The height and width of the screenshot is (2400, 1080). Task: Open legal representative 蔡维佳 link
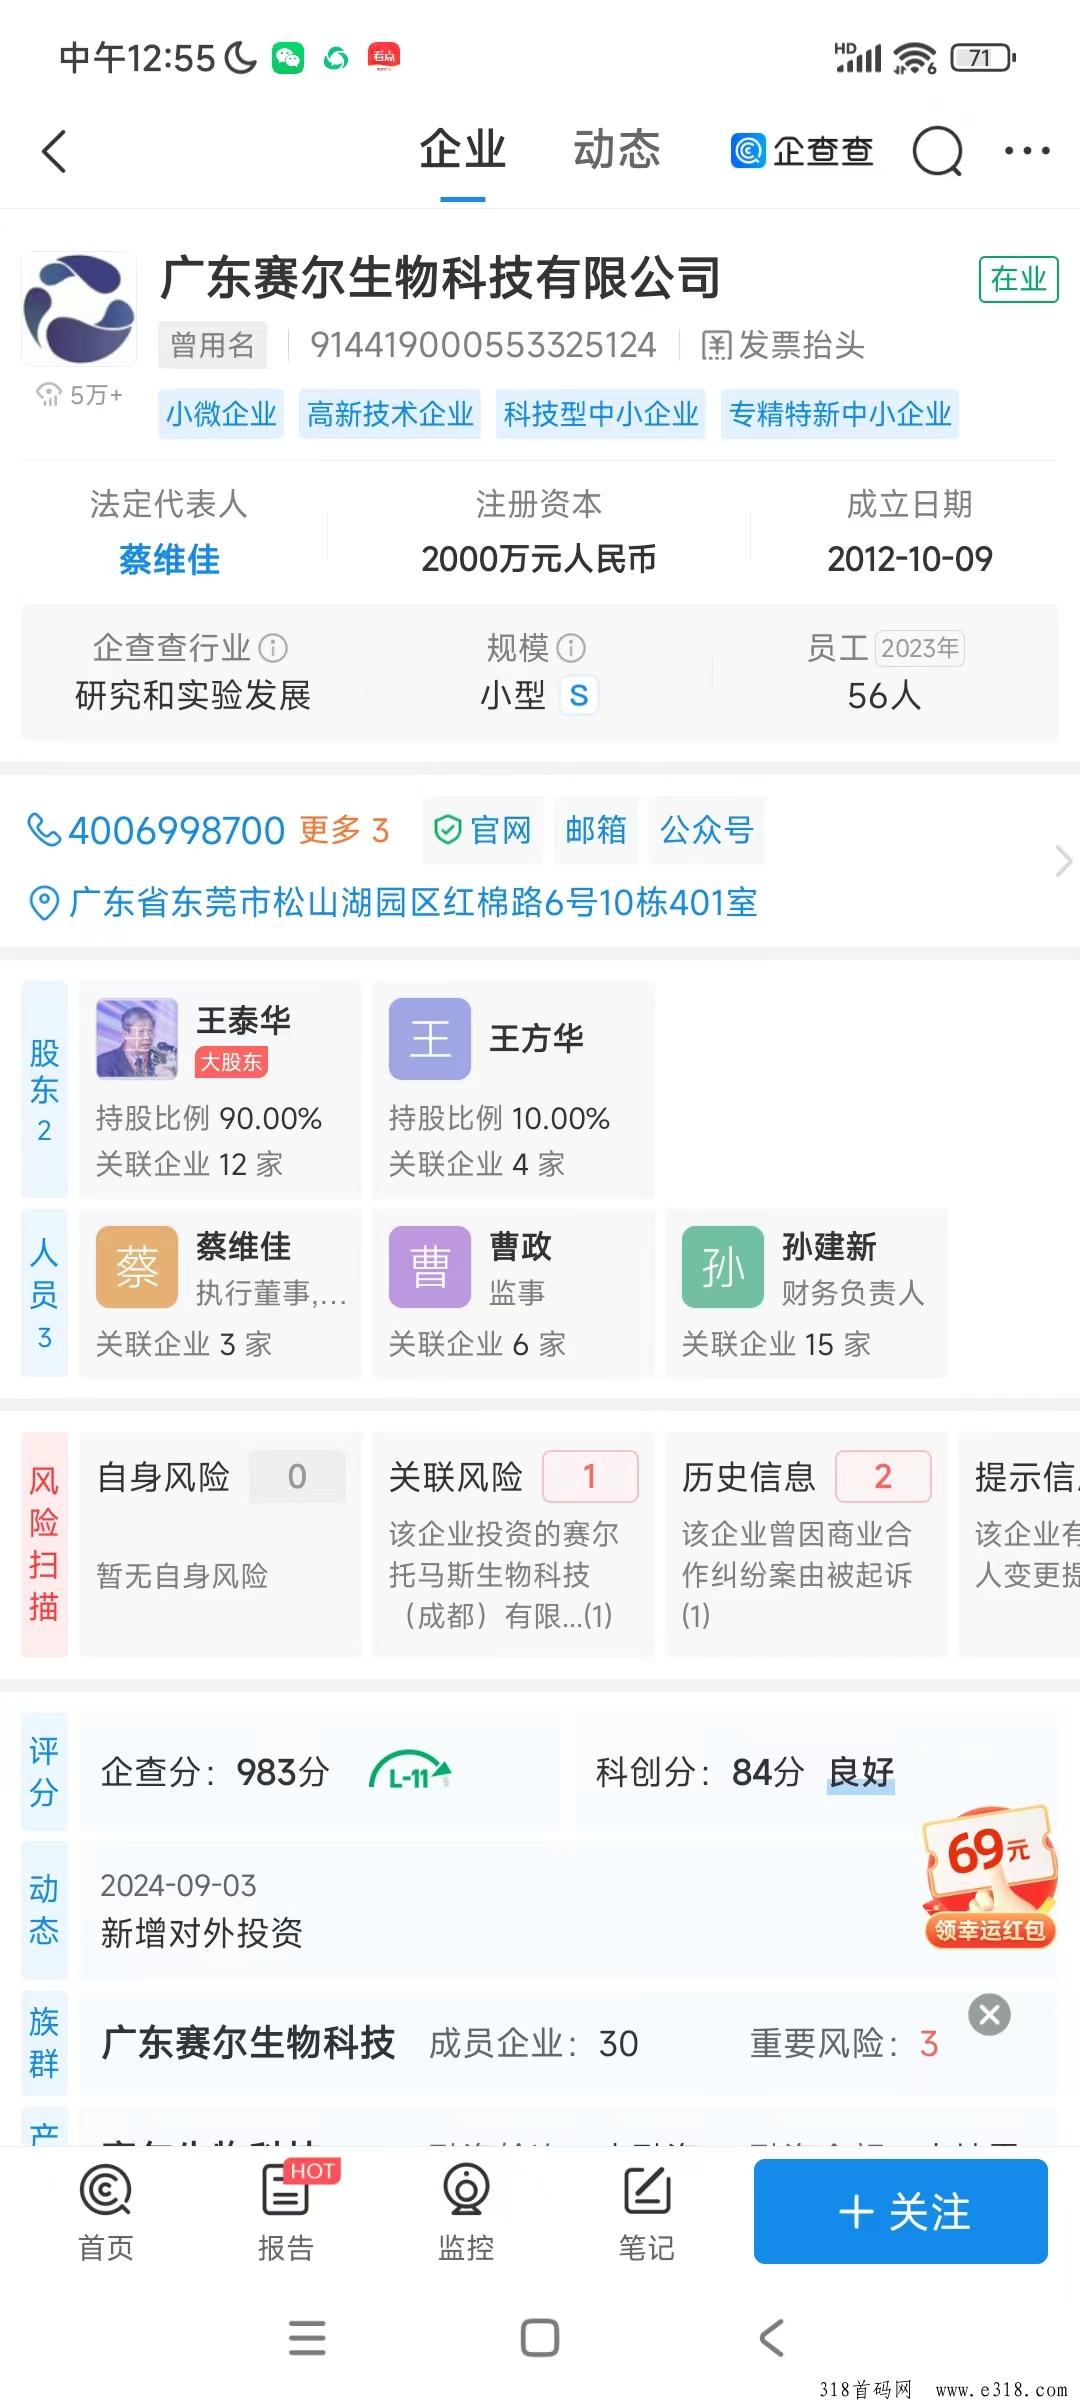tap(169, 559)
